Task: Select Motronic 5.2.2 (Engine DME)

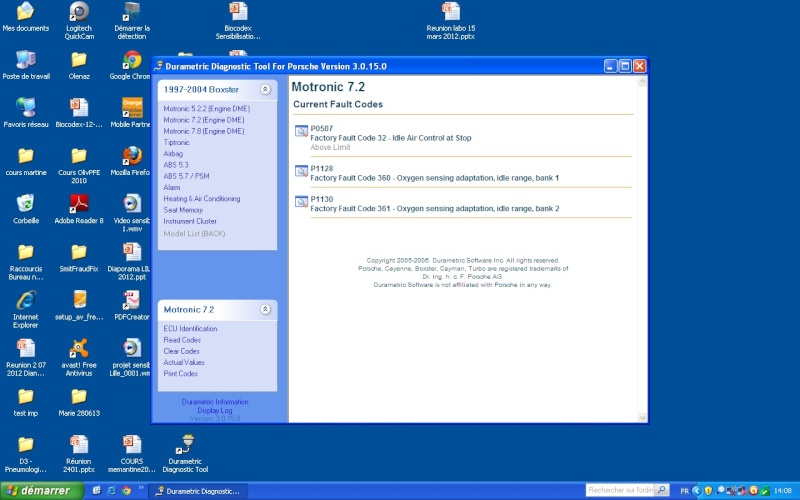Action: (x=207, y=109)
